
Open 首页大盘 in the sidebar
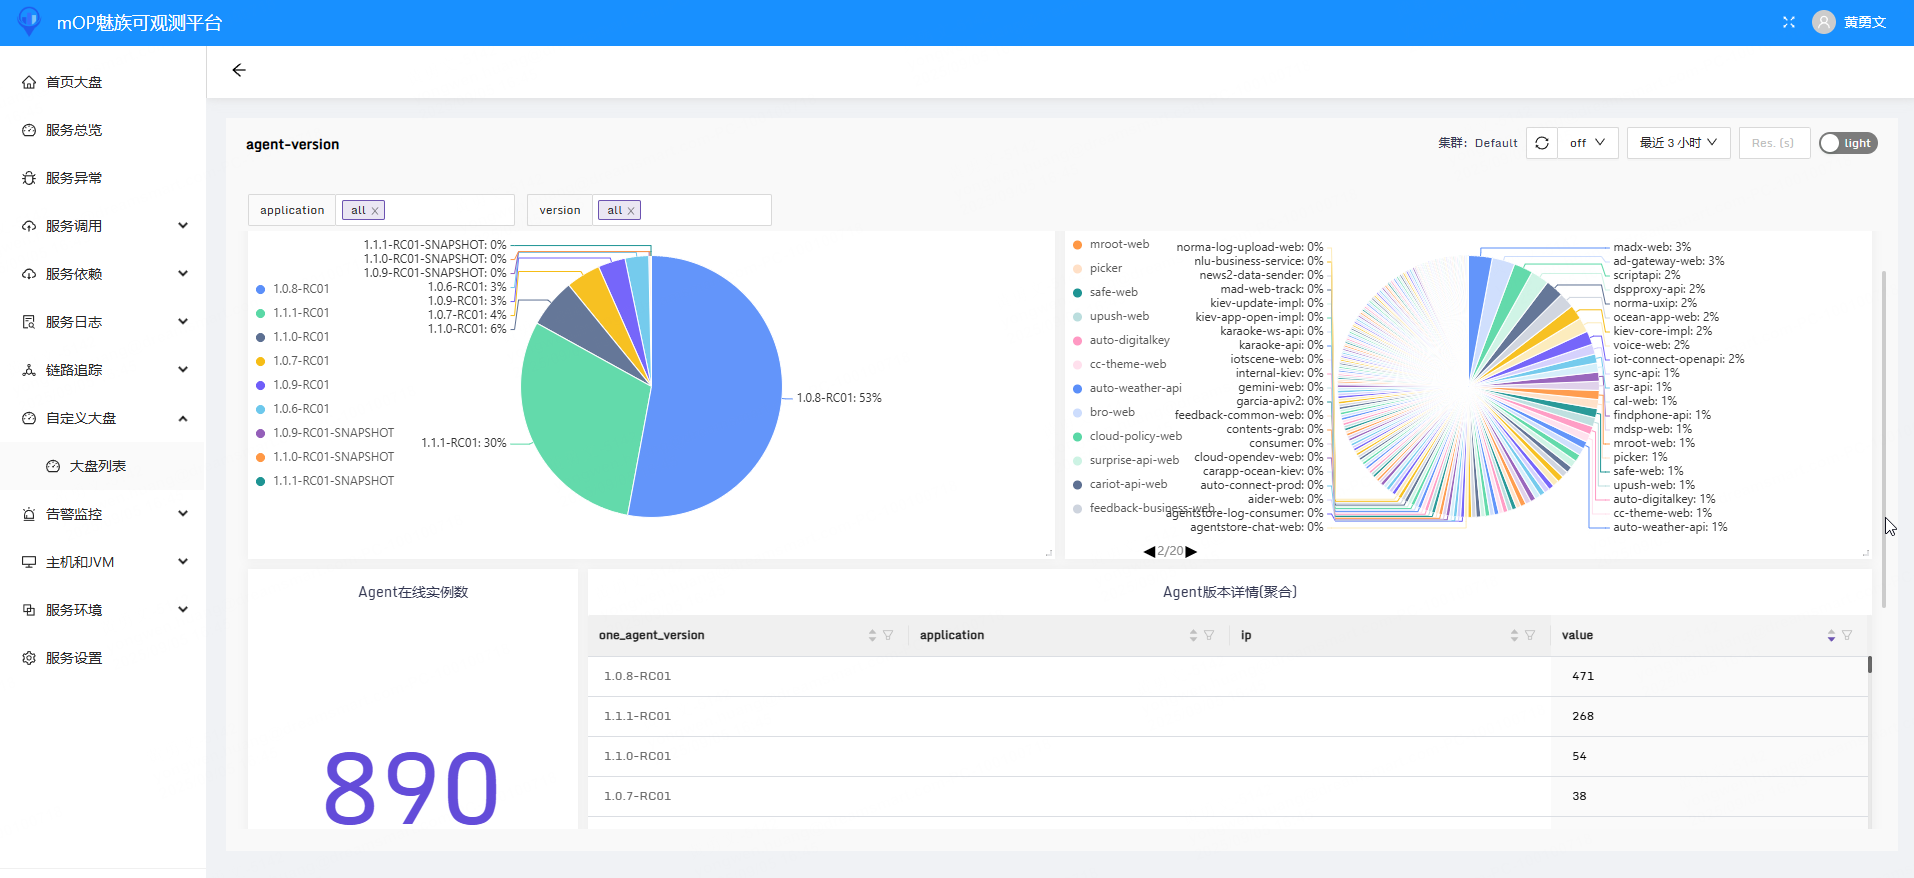(74, 82)
